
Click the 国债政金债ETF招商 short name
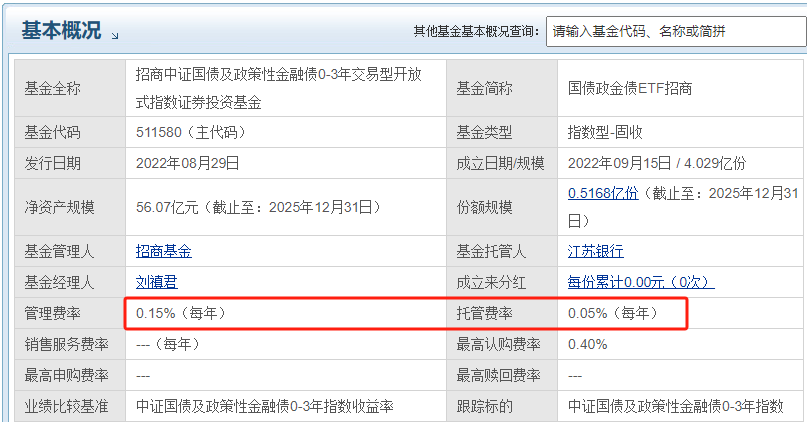click(x=630, y=88)
